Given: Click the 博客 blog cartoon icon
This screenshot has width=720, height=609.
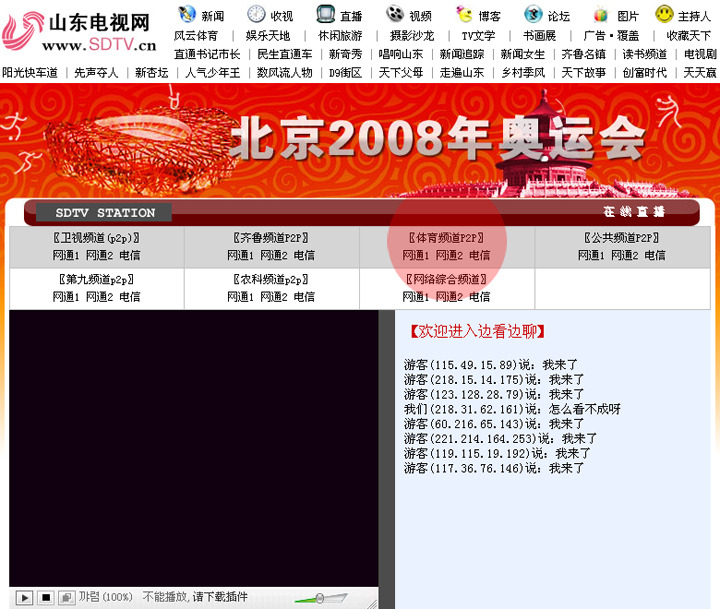Looking at the screenshot, I should [x=464, y=14].
